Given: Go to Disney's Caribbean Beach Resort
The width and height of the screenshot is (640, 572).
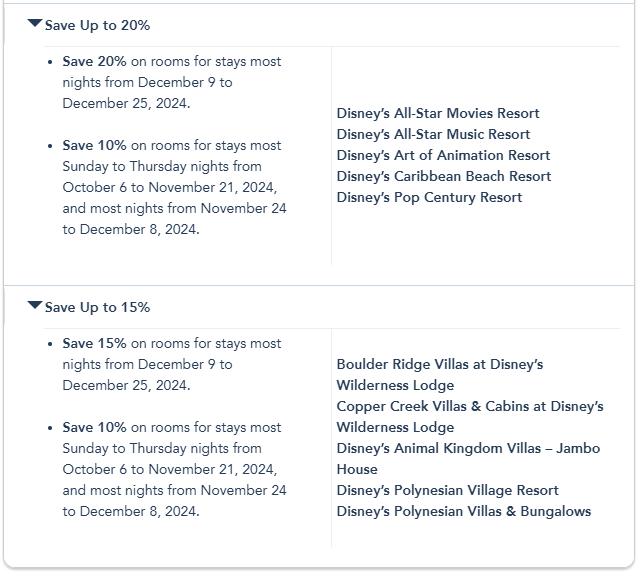Looking at the screenshot, I should pyautogui.click(x=444, y=176).
